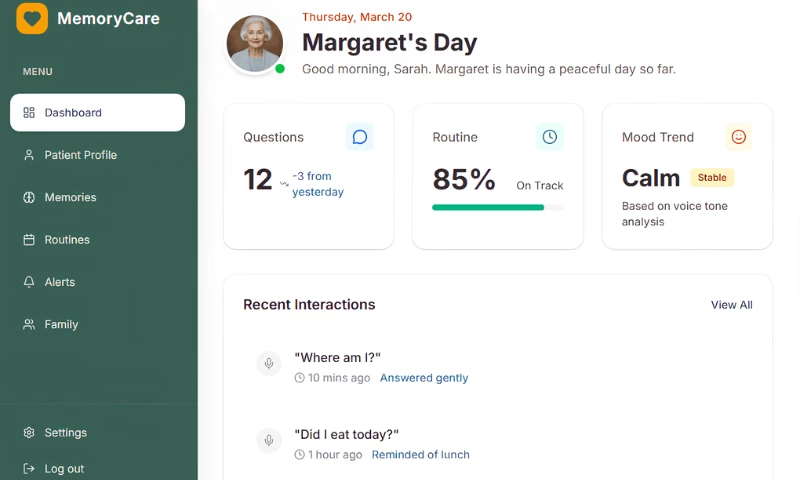Open the Family page
The height and width of the screenshot is (480, 800).
click(61, 324)
